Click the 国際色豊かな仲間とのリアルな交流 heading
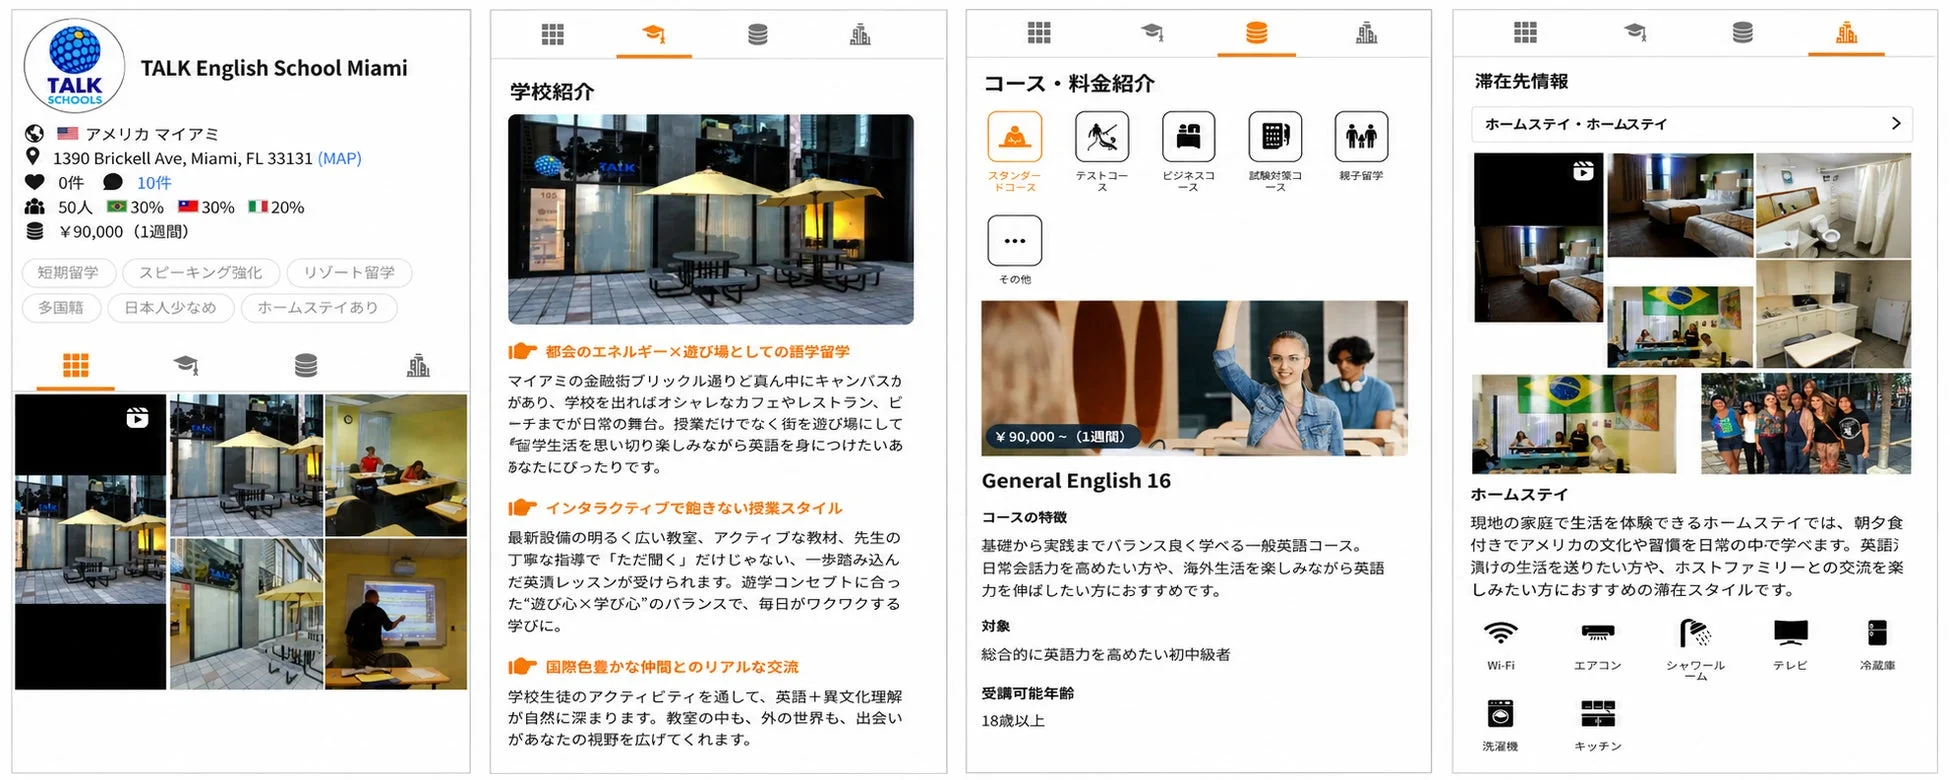Image resolution: width=1950 pixels, height=780 pixels. pos(672,666)
